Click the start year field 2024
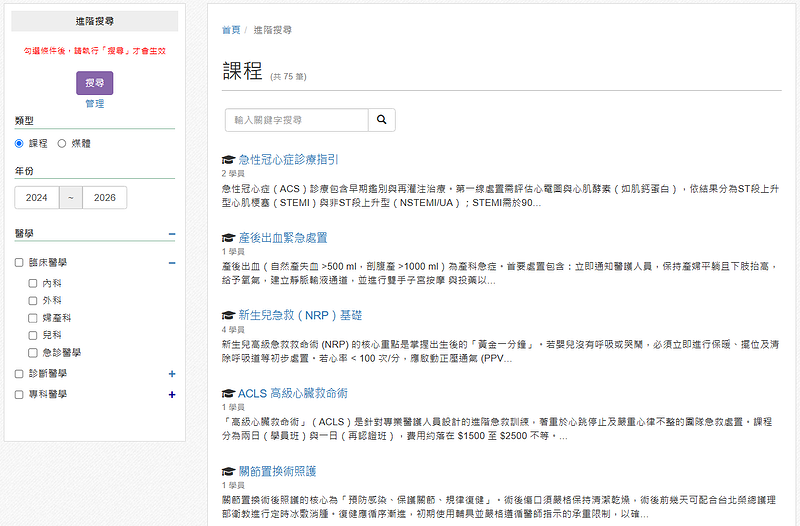The width and height of the screenshot is (800, 526). (x=37, y=197)
